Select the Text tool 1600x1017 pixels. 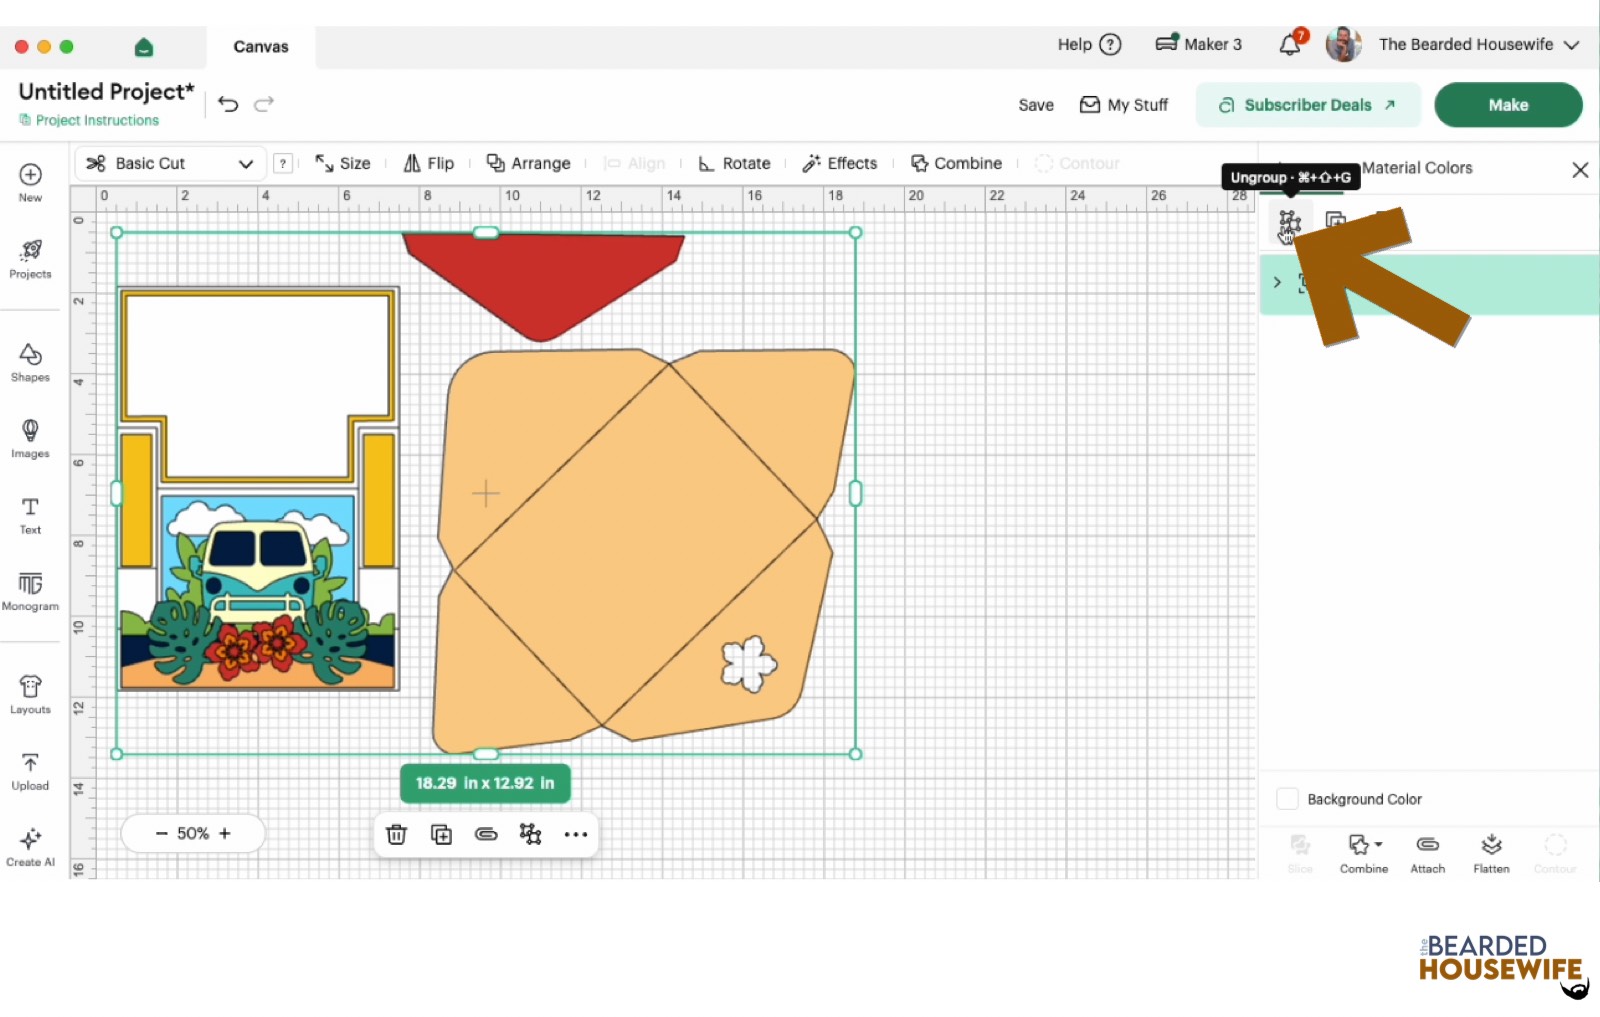[x=30, y=515]
